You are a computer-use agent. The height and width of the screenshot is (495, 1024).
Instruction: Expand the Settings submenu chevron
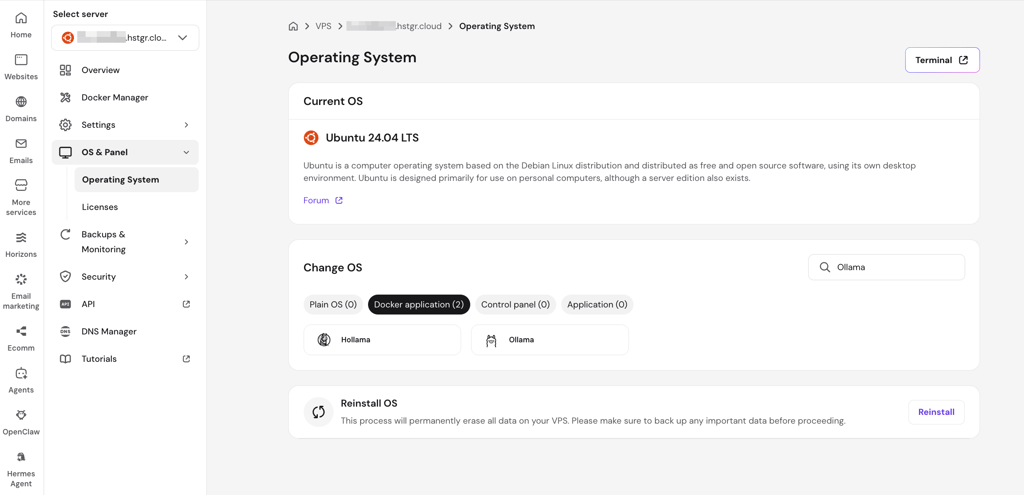186,125
